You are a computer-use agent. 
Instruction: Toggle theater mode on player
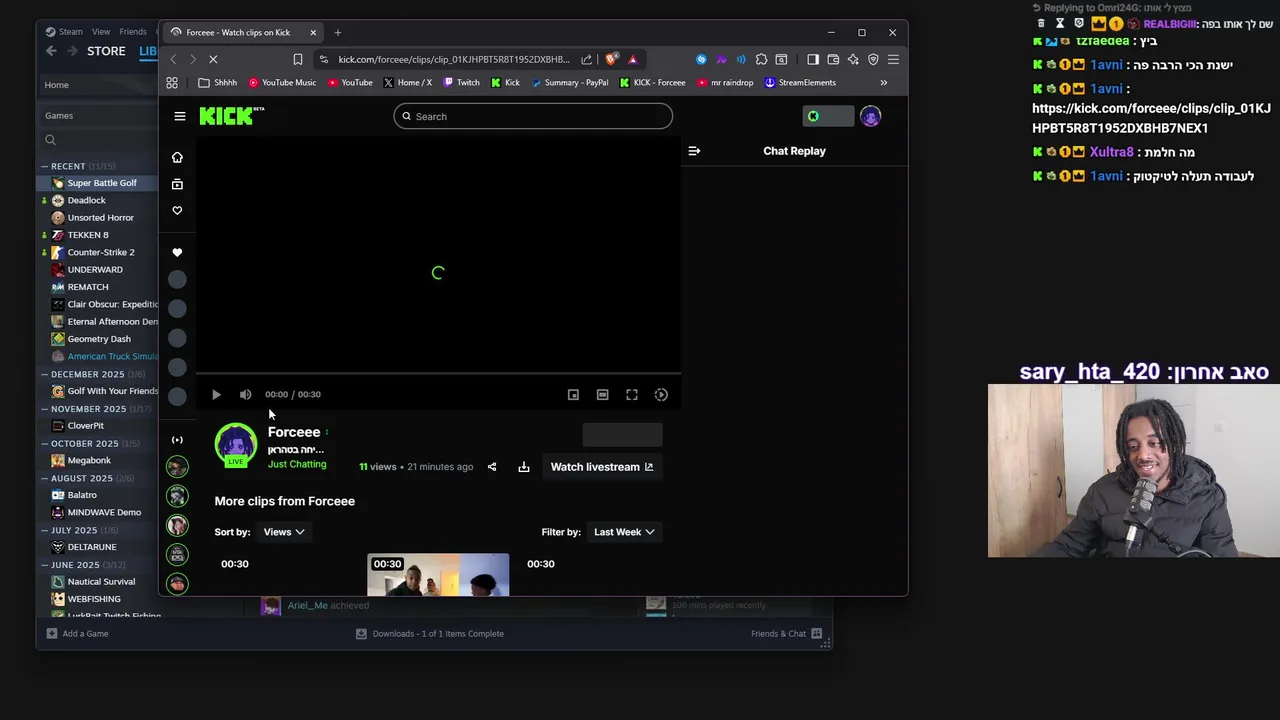602,394
